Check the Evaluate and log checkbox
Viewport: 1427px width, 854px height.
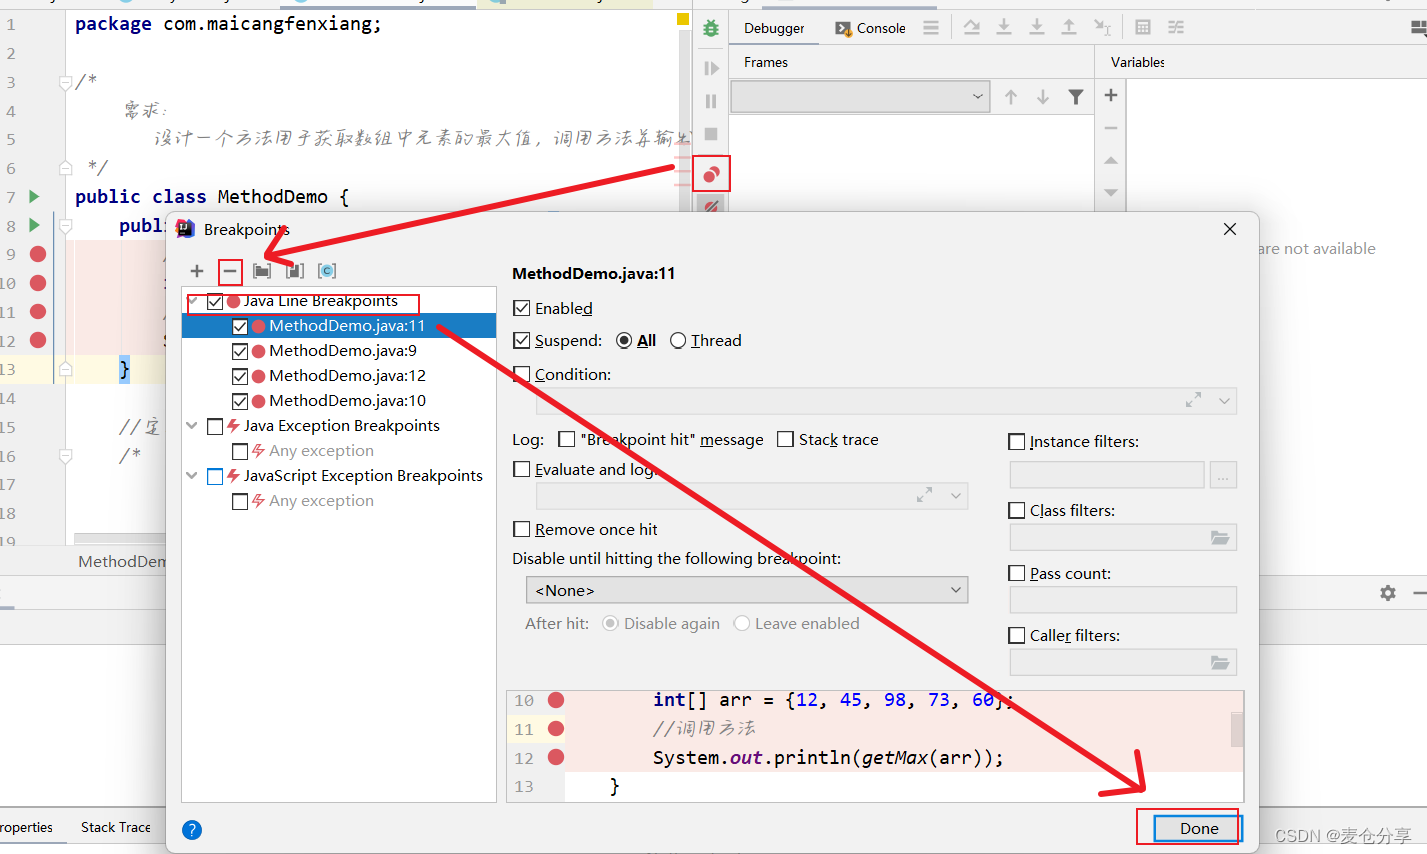tap(521, 469)
